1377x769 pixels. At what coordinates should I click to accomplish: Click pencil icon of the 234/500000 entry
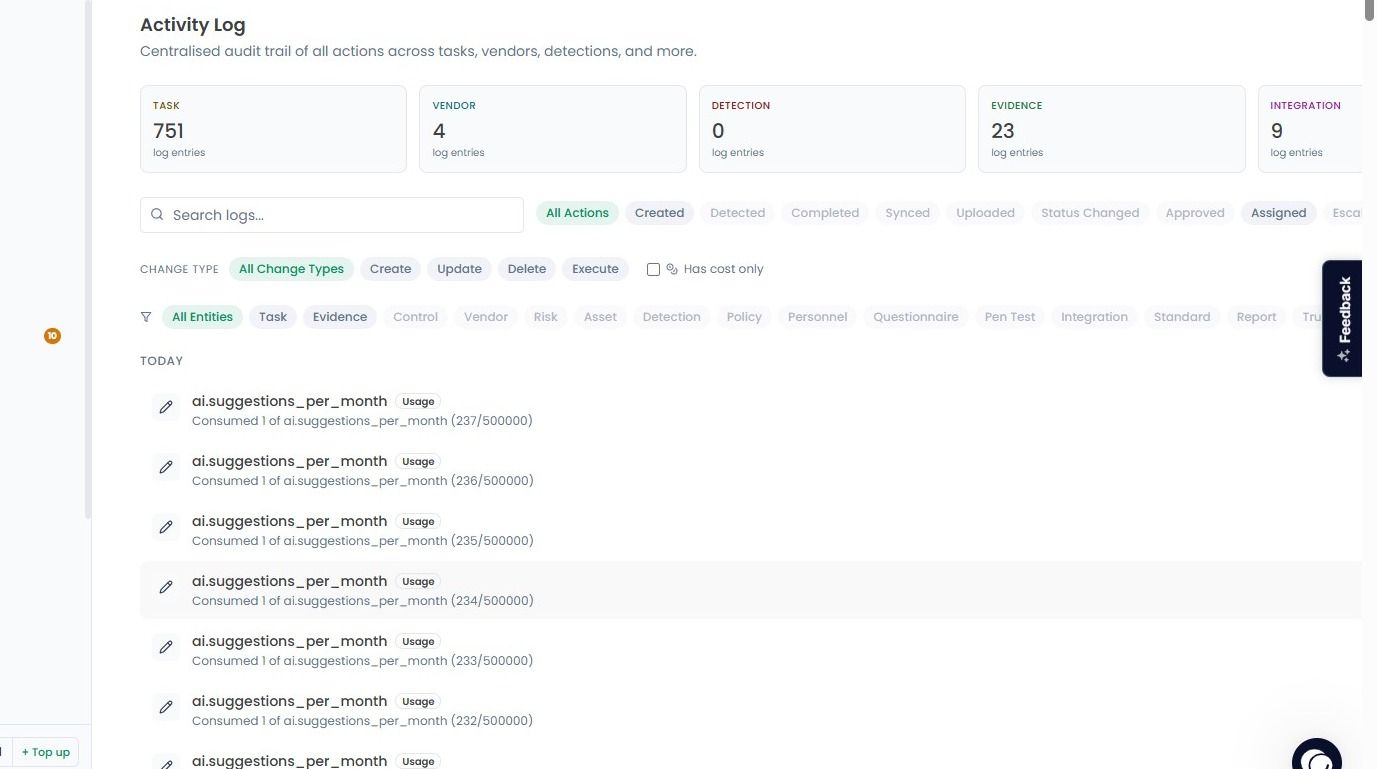point(166,587)
